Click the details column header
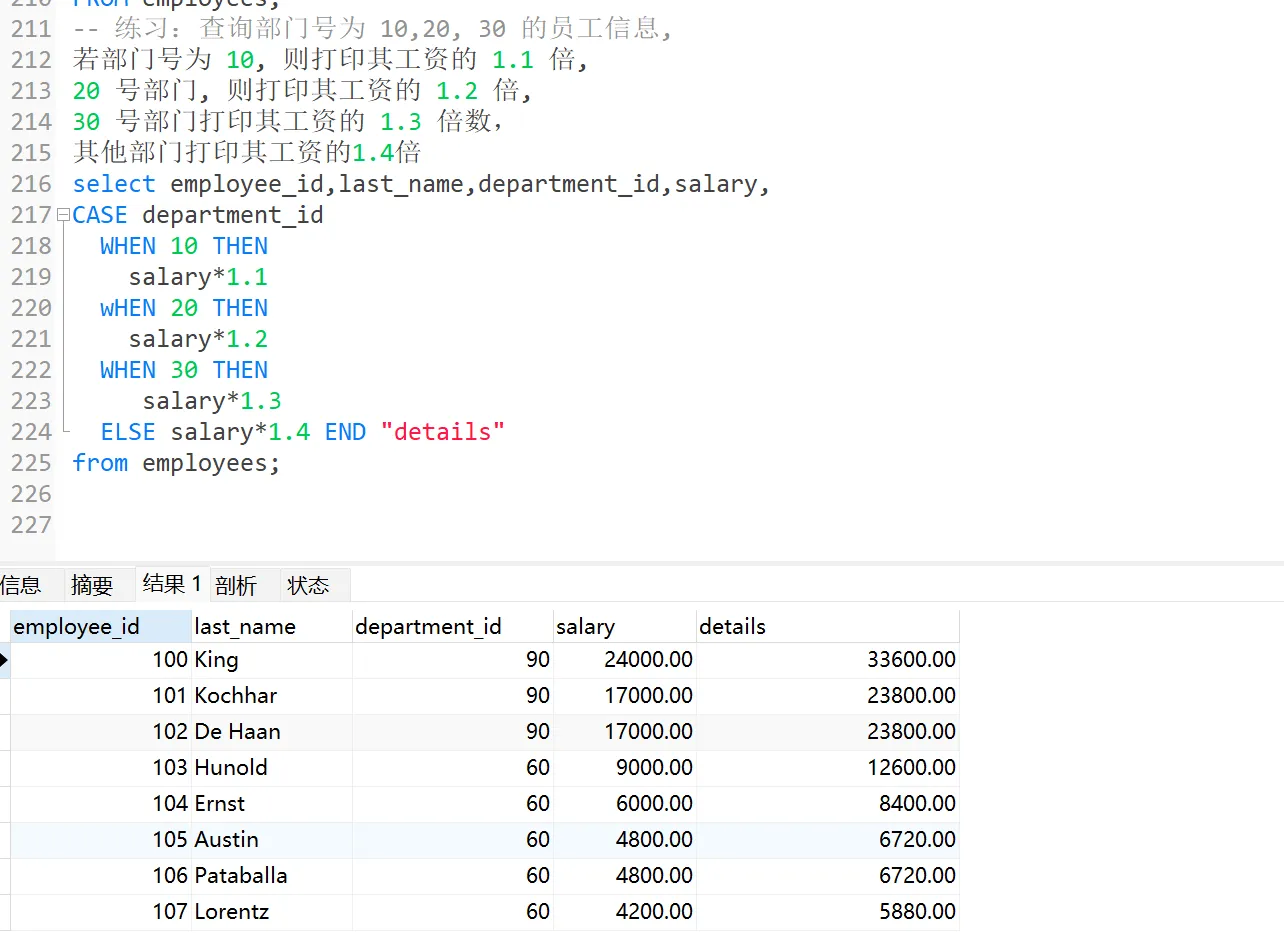The height and width of the screenshot is (943, 1284). (828, 627)
